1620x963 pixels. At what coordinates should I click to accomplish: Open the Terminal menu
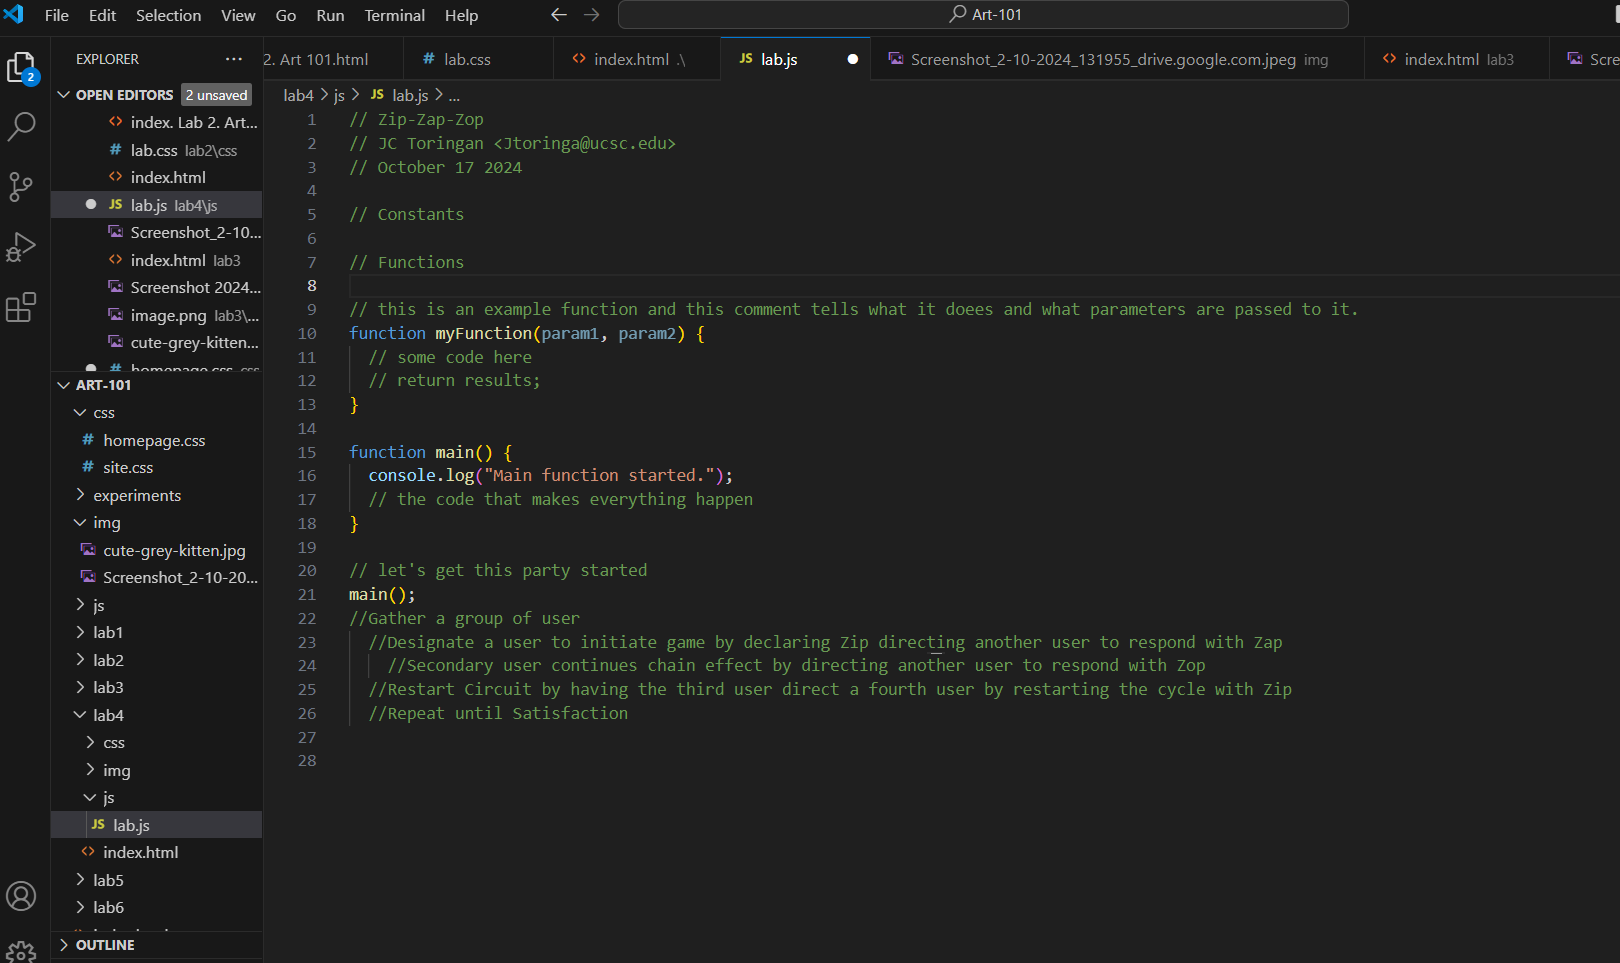point(394,15)
